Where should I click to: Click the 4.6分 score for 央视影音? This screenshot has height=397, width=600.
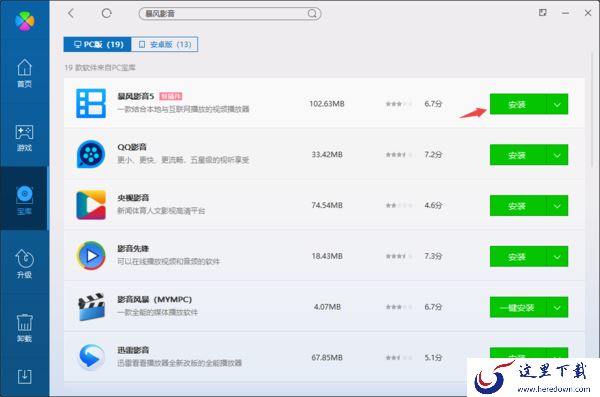[433, 205]
